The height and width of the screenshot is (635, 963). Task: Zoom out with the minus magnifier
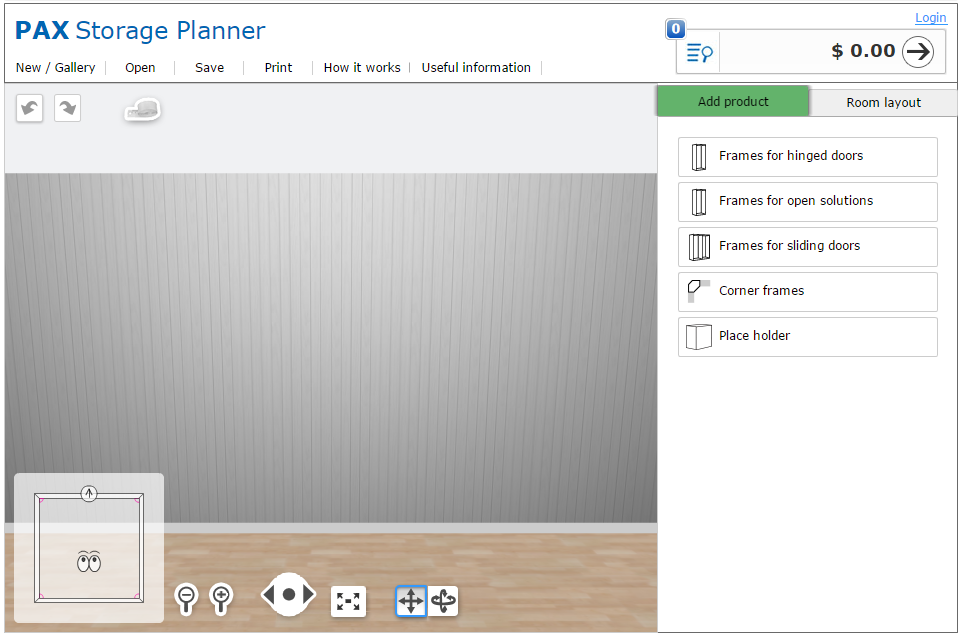(x=186, y=599)
